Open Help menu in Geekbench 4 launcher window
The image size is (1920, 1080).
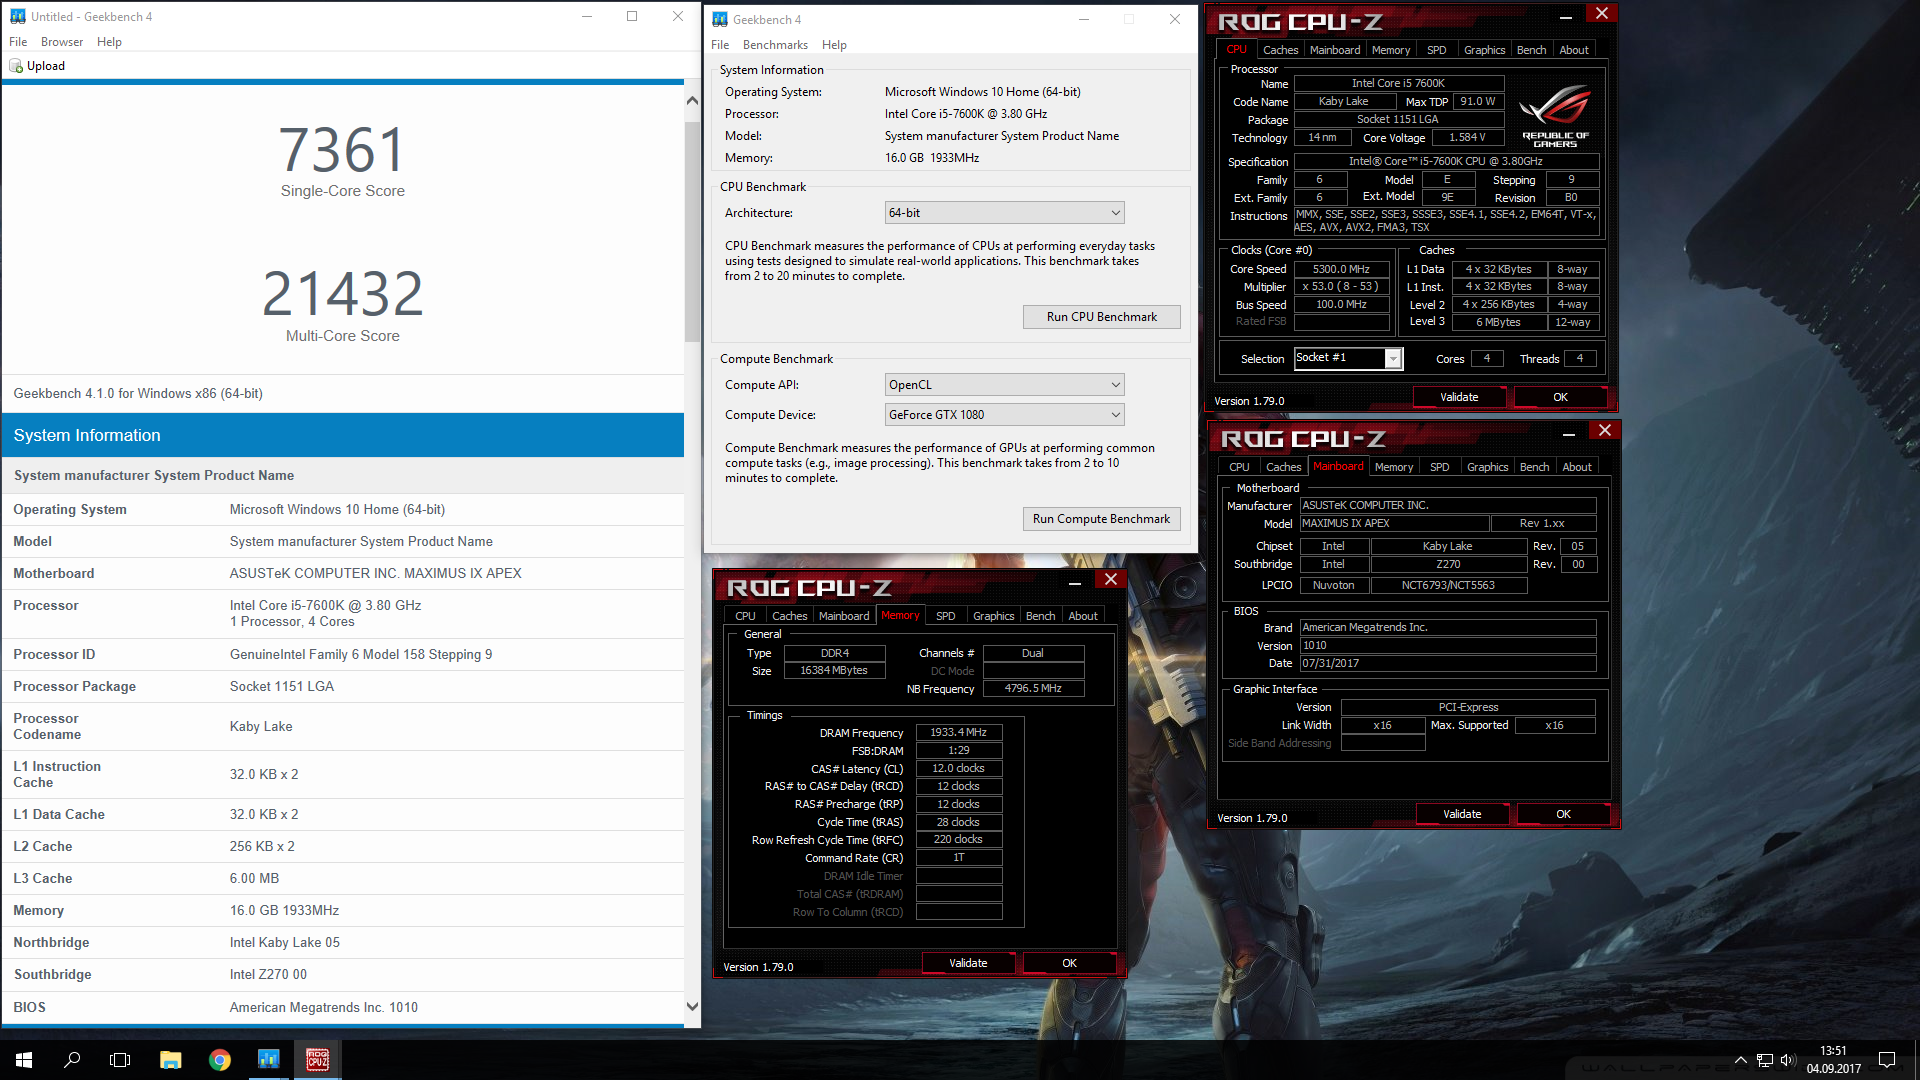point(834,45)
